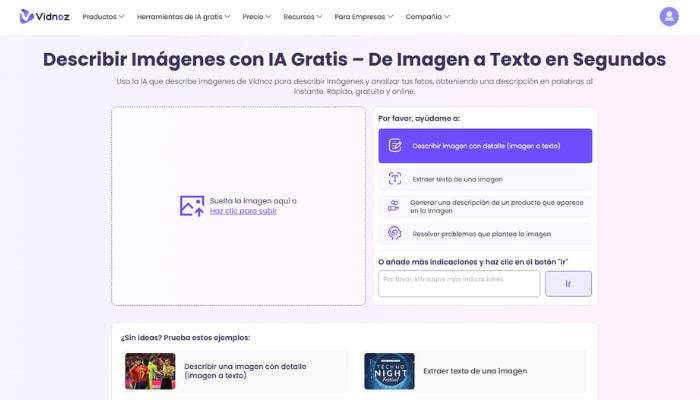Expand the chevron next to Para Empresas

point(390,17)
